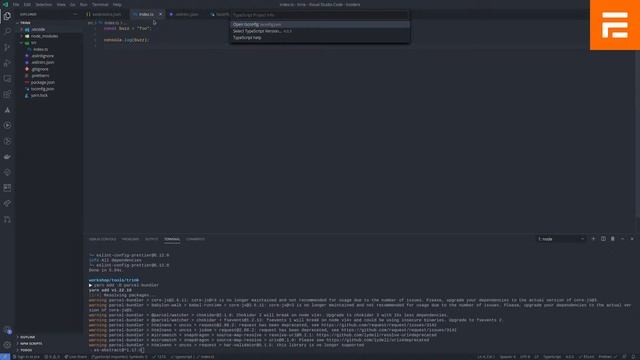Click the TypeScript language mode in status bar

point(552,357)
